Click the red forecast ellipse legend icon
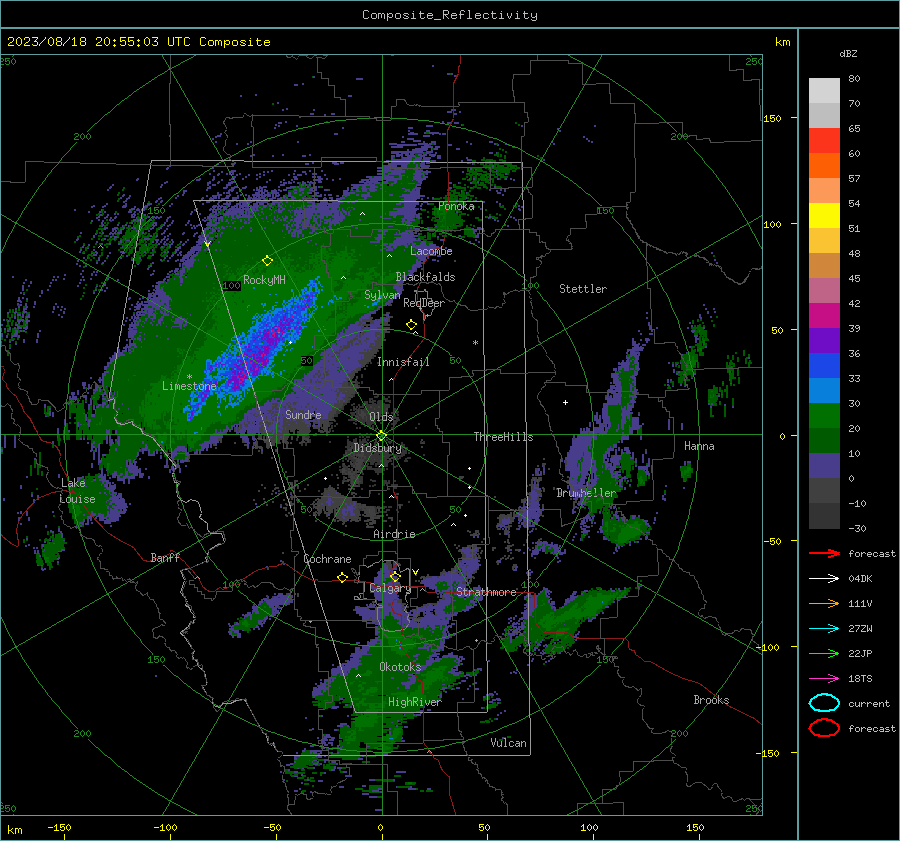 (824, 728)
